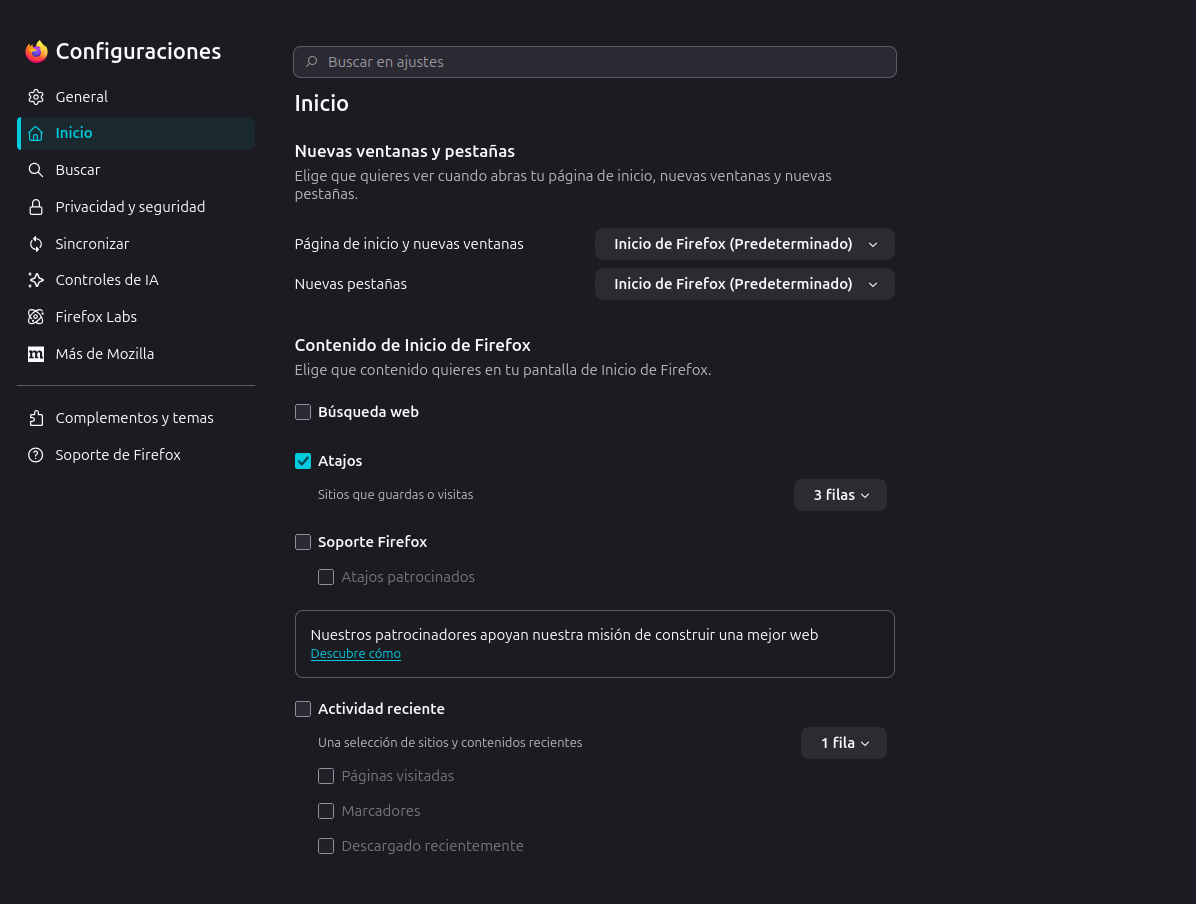The image size is (1196, 904).
Task: Click the Privacidad y seguridad lock icon
Action: (x=36, y=207)
